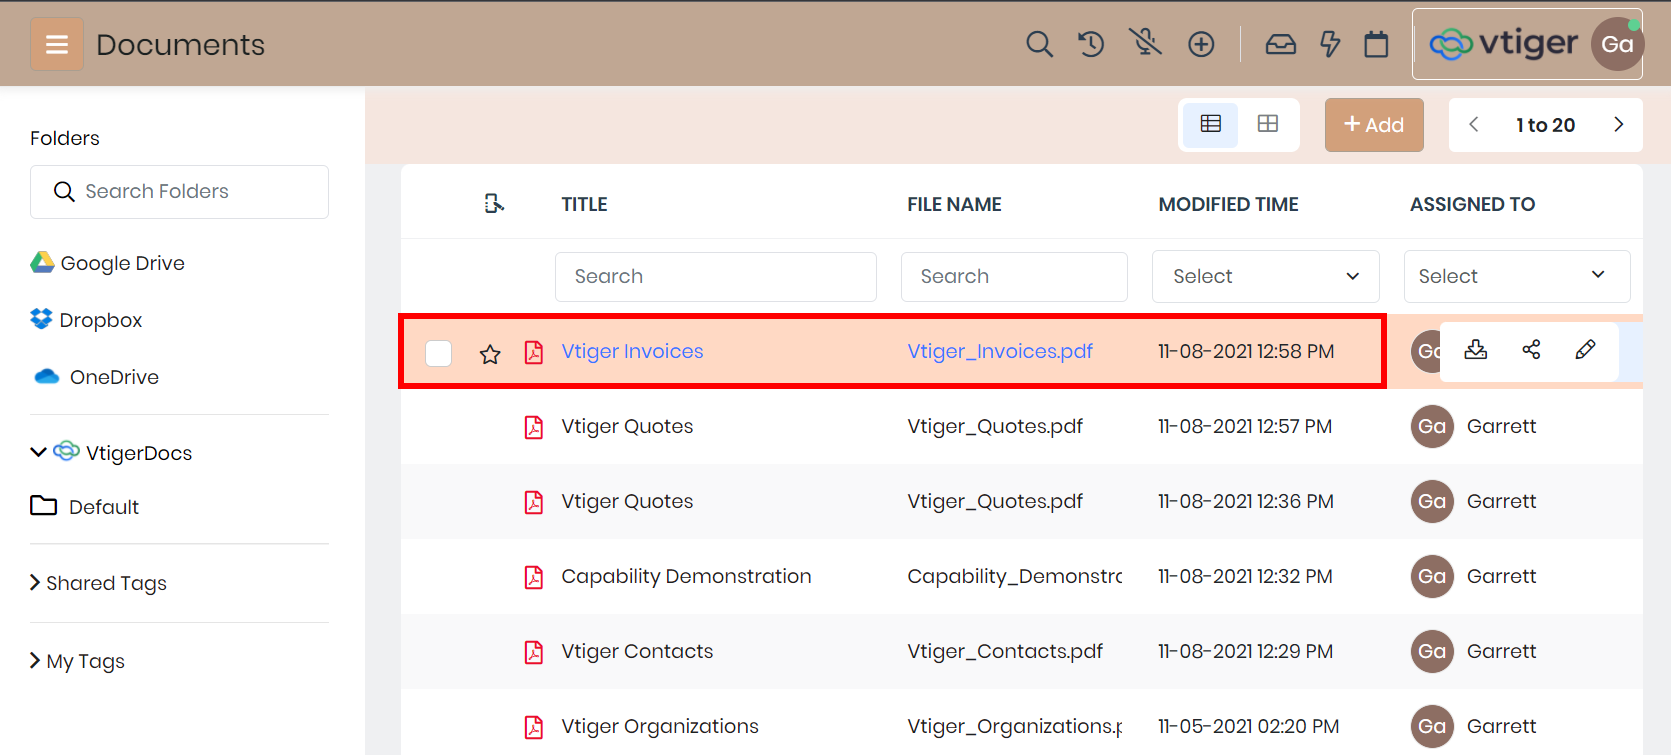1671x755 pixels.
Task: Click the Search Folders input
Action: 179,192
